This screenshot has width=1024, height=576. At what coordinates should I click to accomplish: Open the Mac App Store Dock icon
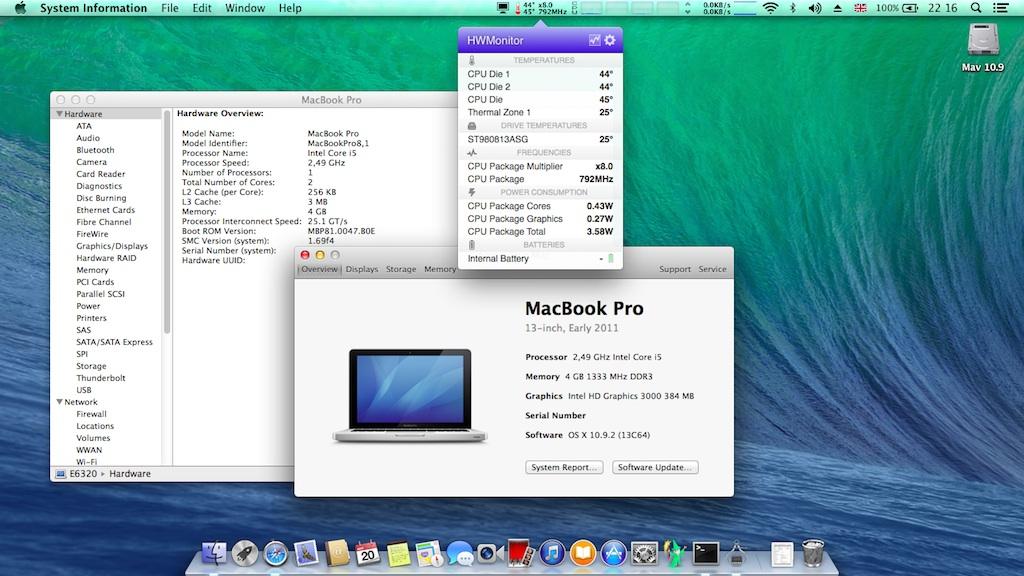coord(613,553)
